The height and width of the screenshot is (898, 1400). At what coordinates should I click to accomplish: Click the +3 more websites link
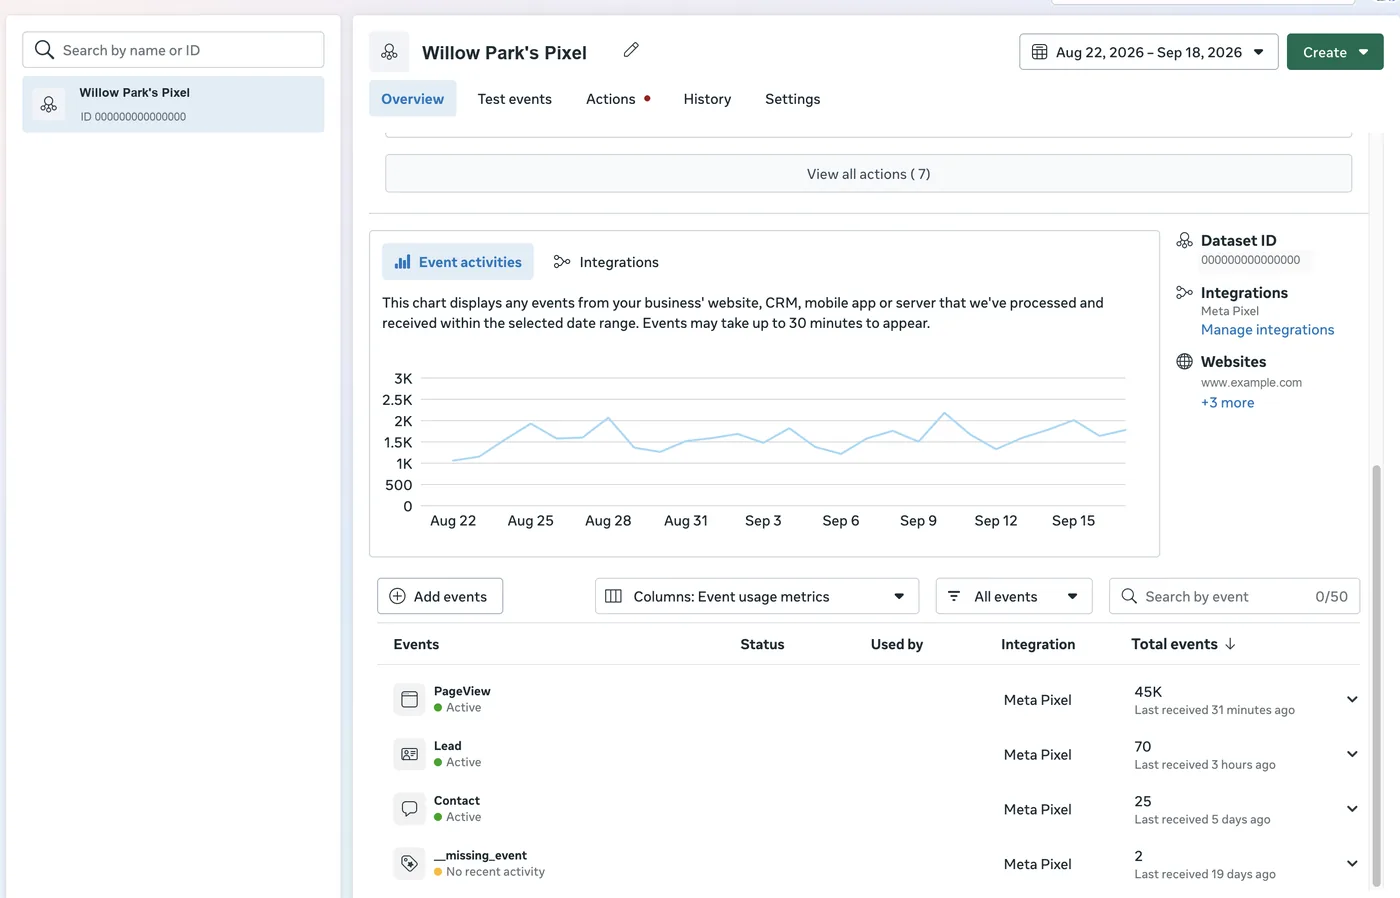coord(1227,403)
